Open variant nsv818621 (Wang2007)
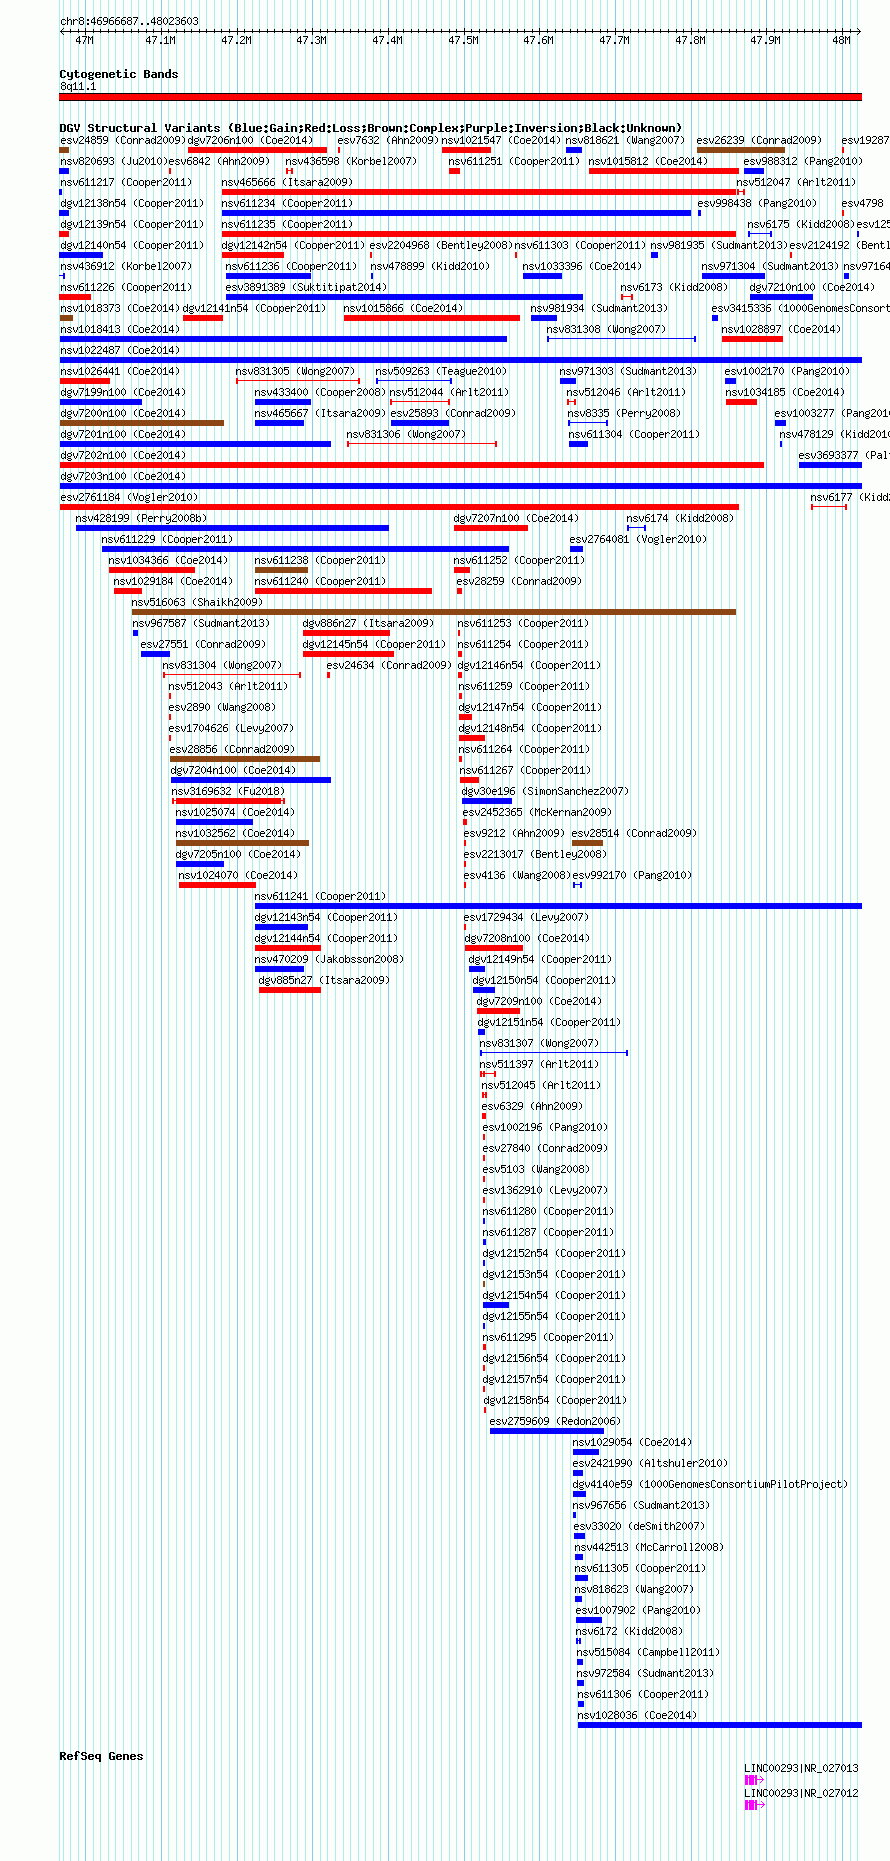This screenshot has width=890, height=1861. point(625,140)
